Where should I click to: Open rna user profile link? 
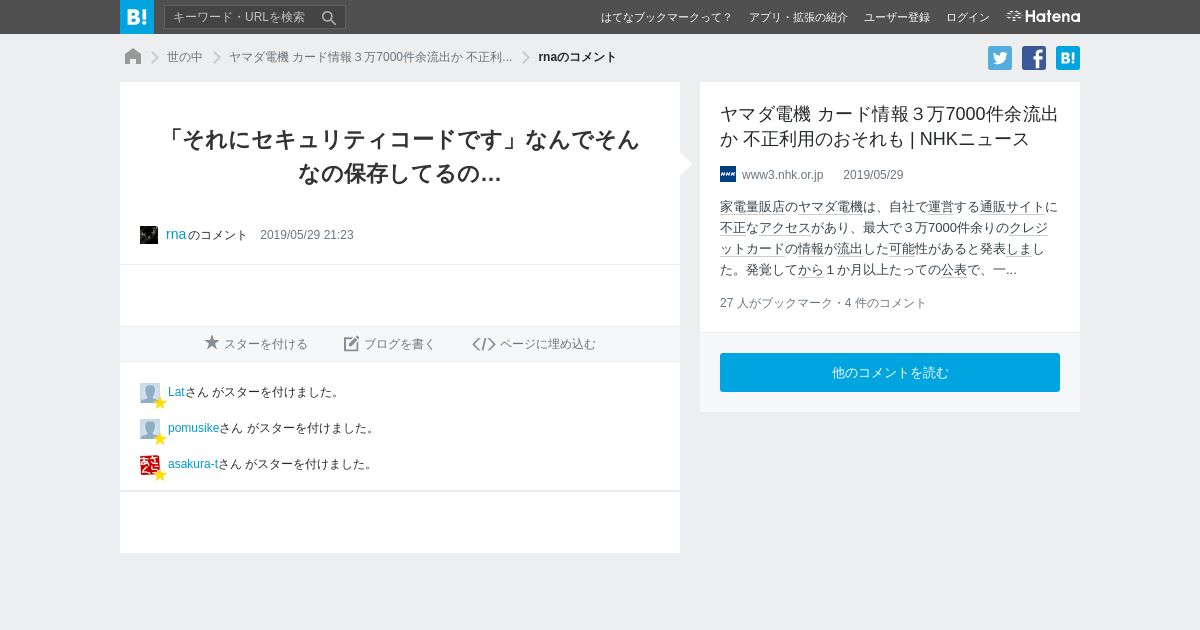pos(176,234)
